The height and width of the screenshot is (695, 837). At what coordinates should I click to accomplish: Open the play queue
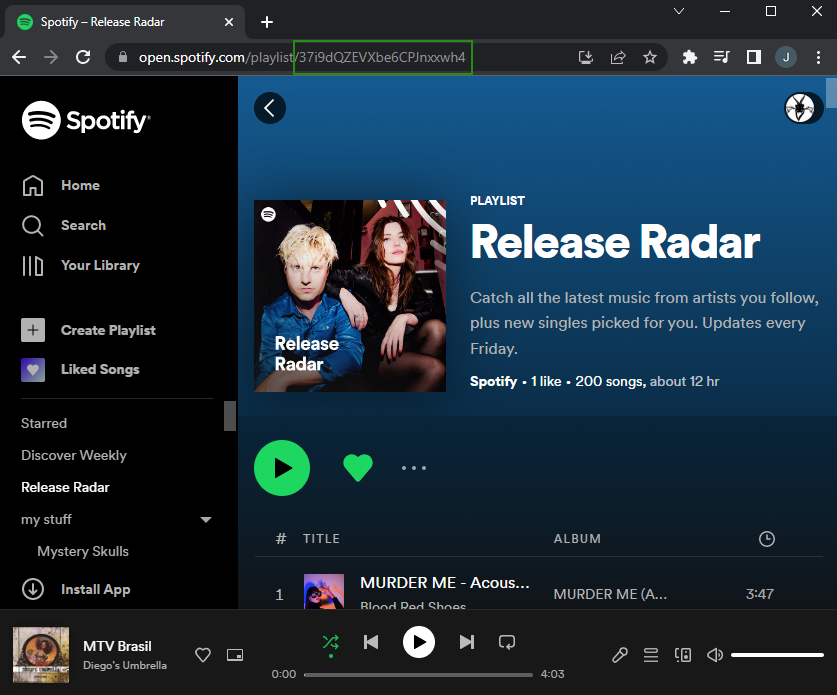tap(651, 655)
